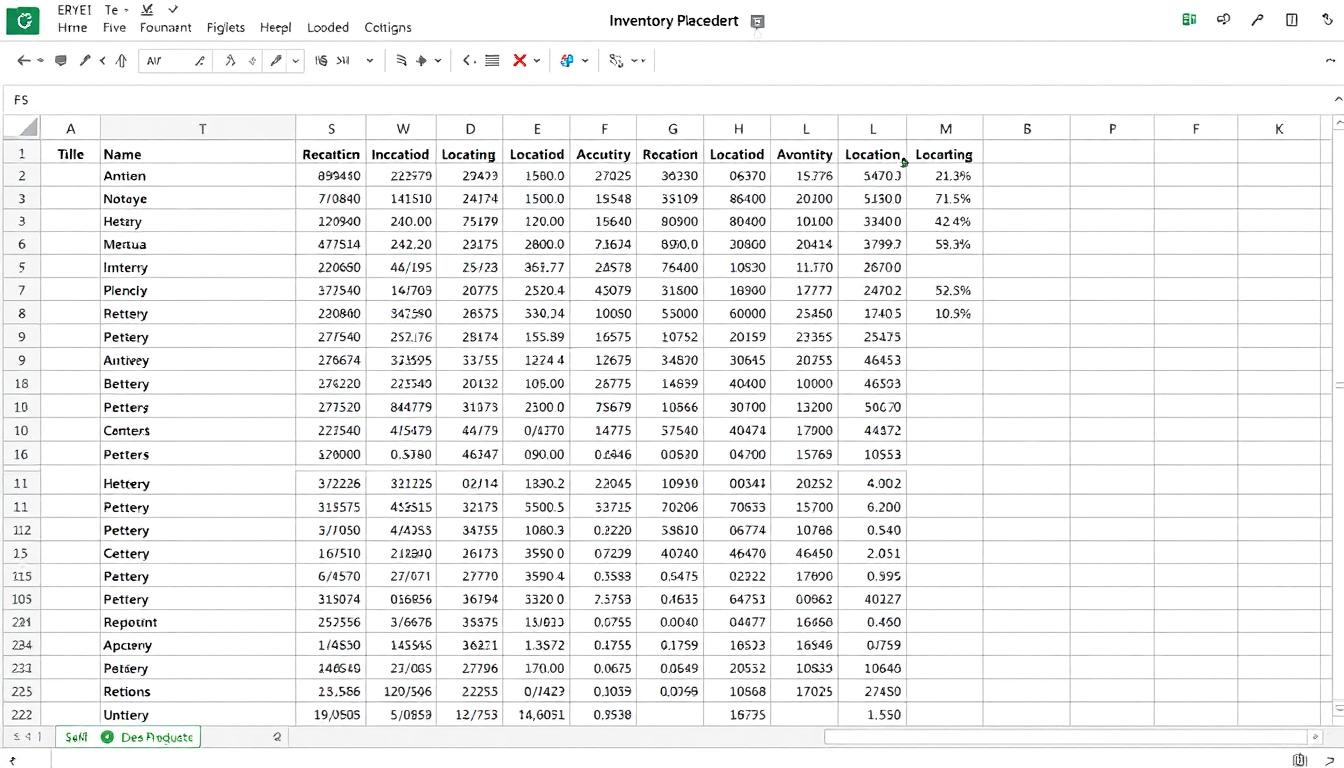Image resolution: width=1344 pixels, height=768 pixels.
Task: Click the up arrow icon in toolbar
Action: (121, 61)
